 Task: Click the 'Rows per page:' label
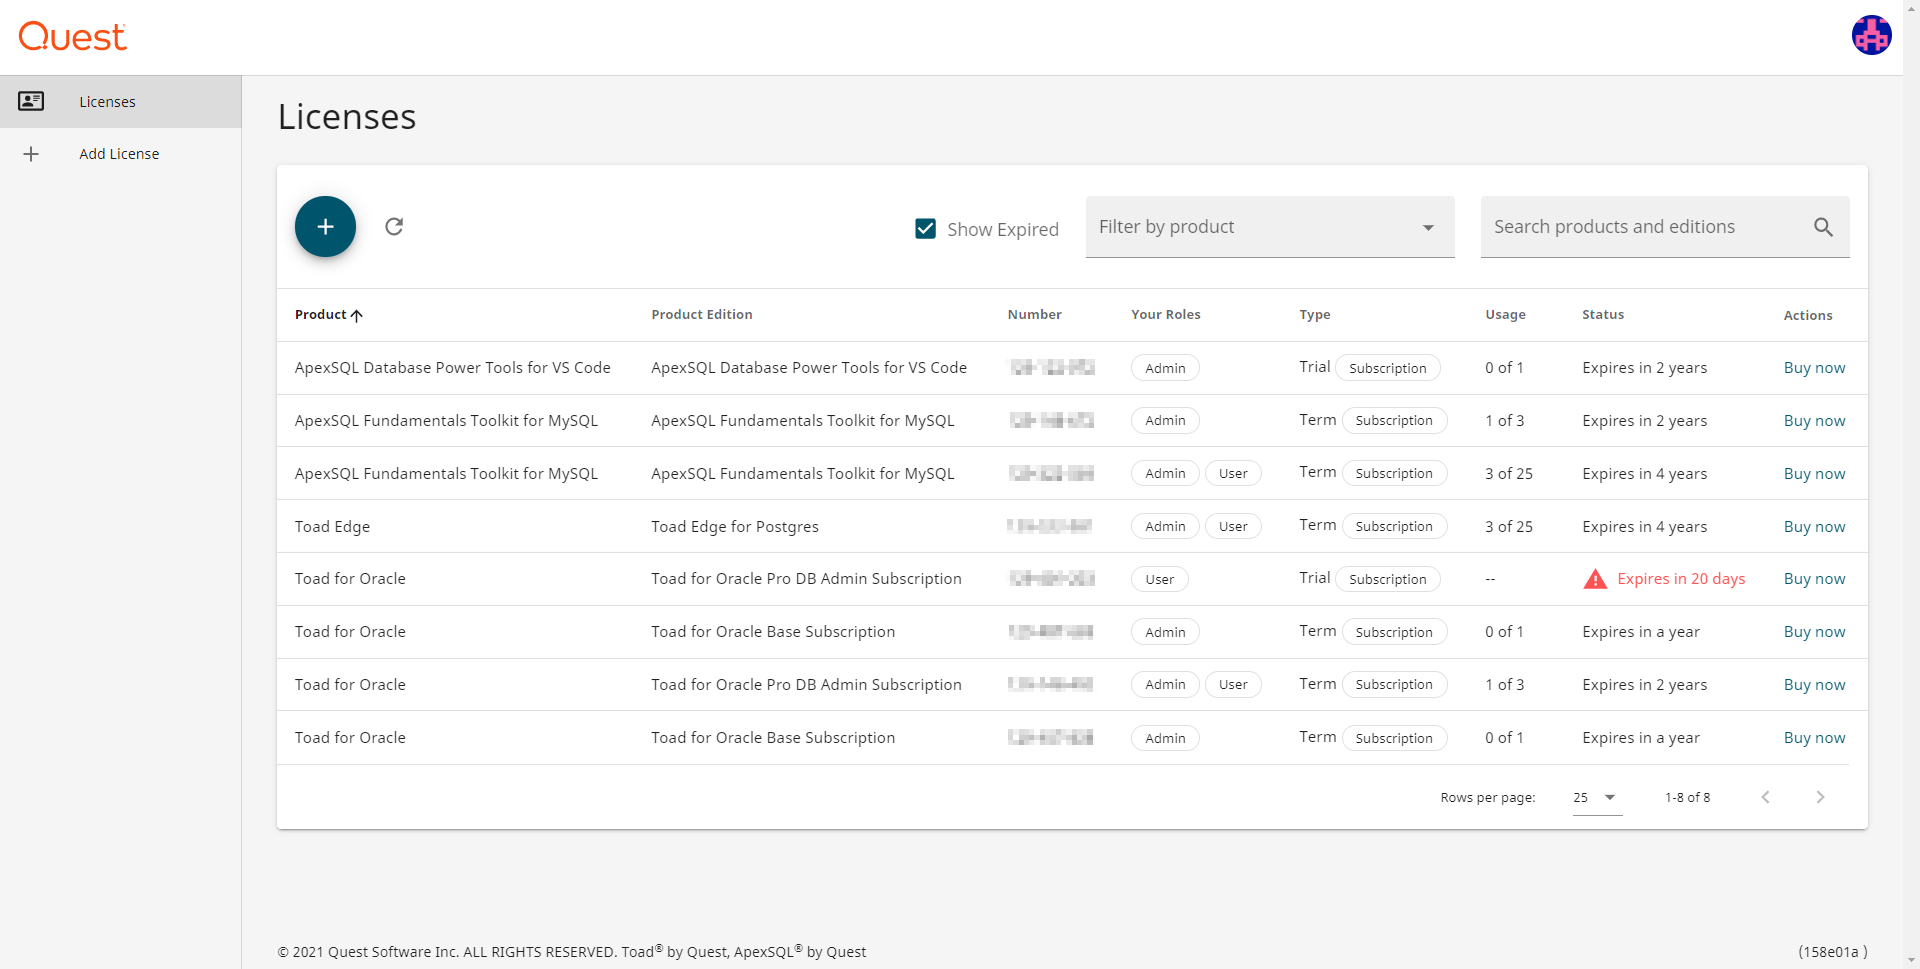1487,797
